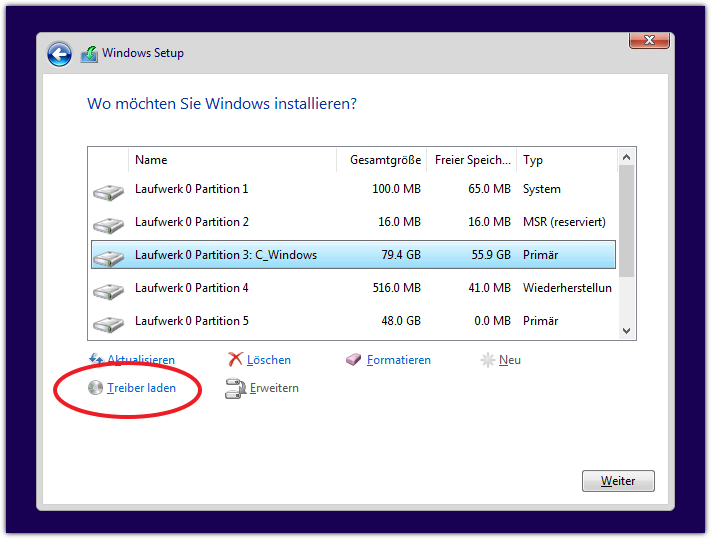Sort by the Gesamtgröße column header
This screenshot has height=539, width=711.
(x=381, y=160)
